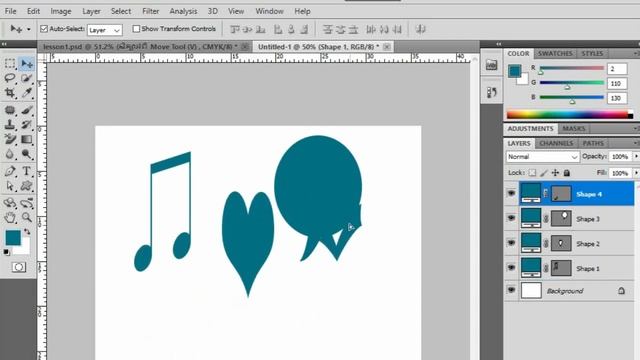
Task: Select the Path Selection tool
Action: pos(10,186)
